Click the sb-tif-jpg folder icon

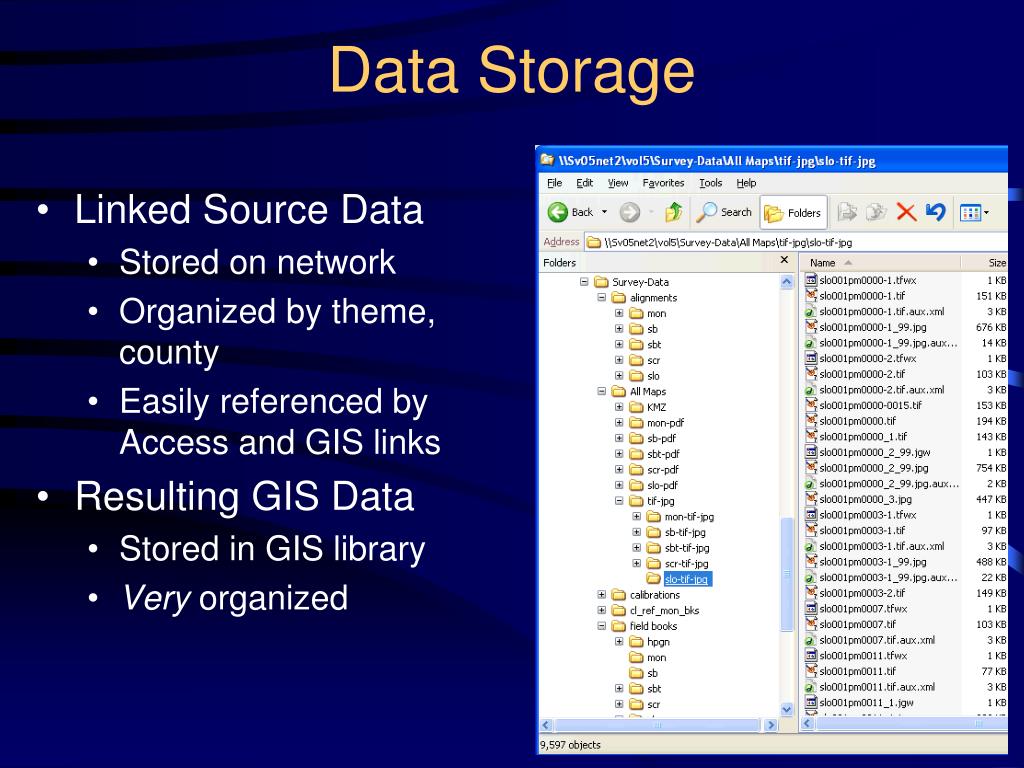654,532
